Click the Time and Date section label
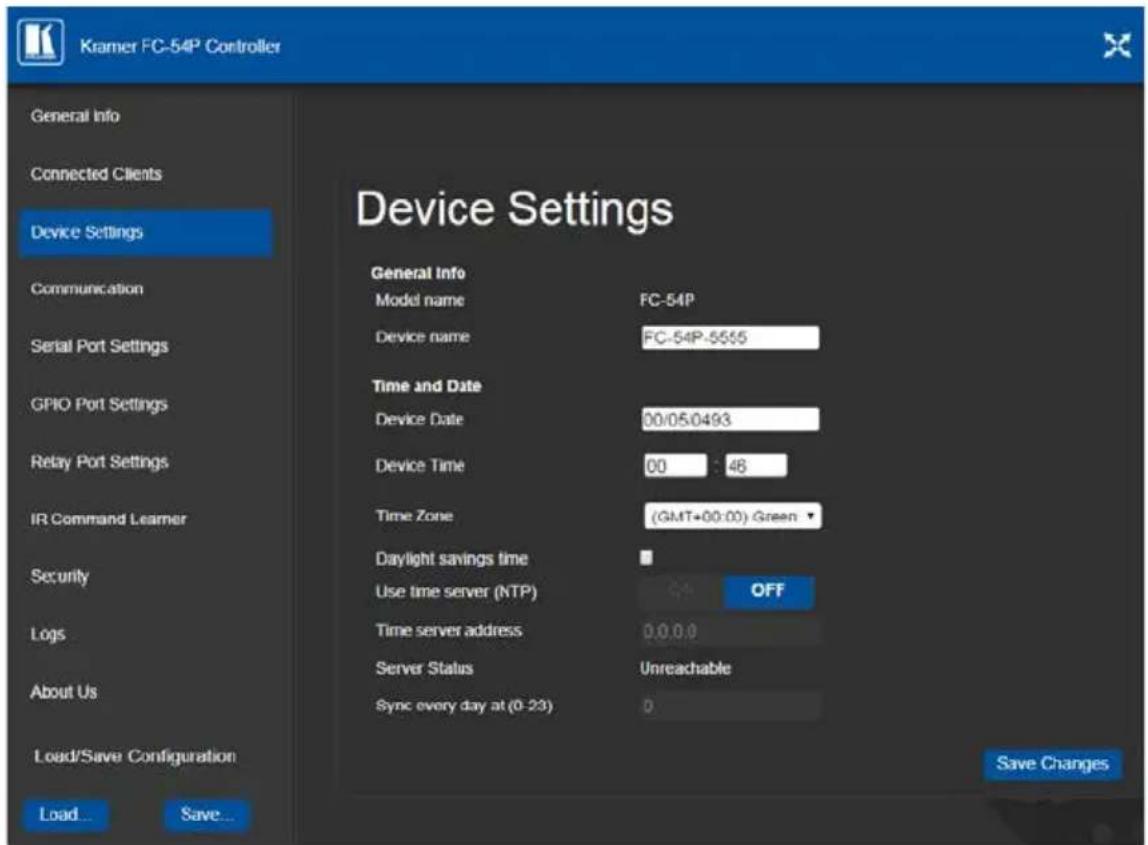The image size is (1148, 845). tap(426, 386)
